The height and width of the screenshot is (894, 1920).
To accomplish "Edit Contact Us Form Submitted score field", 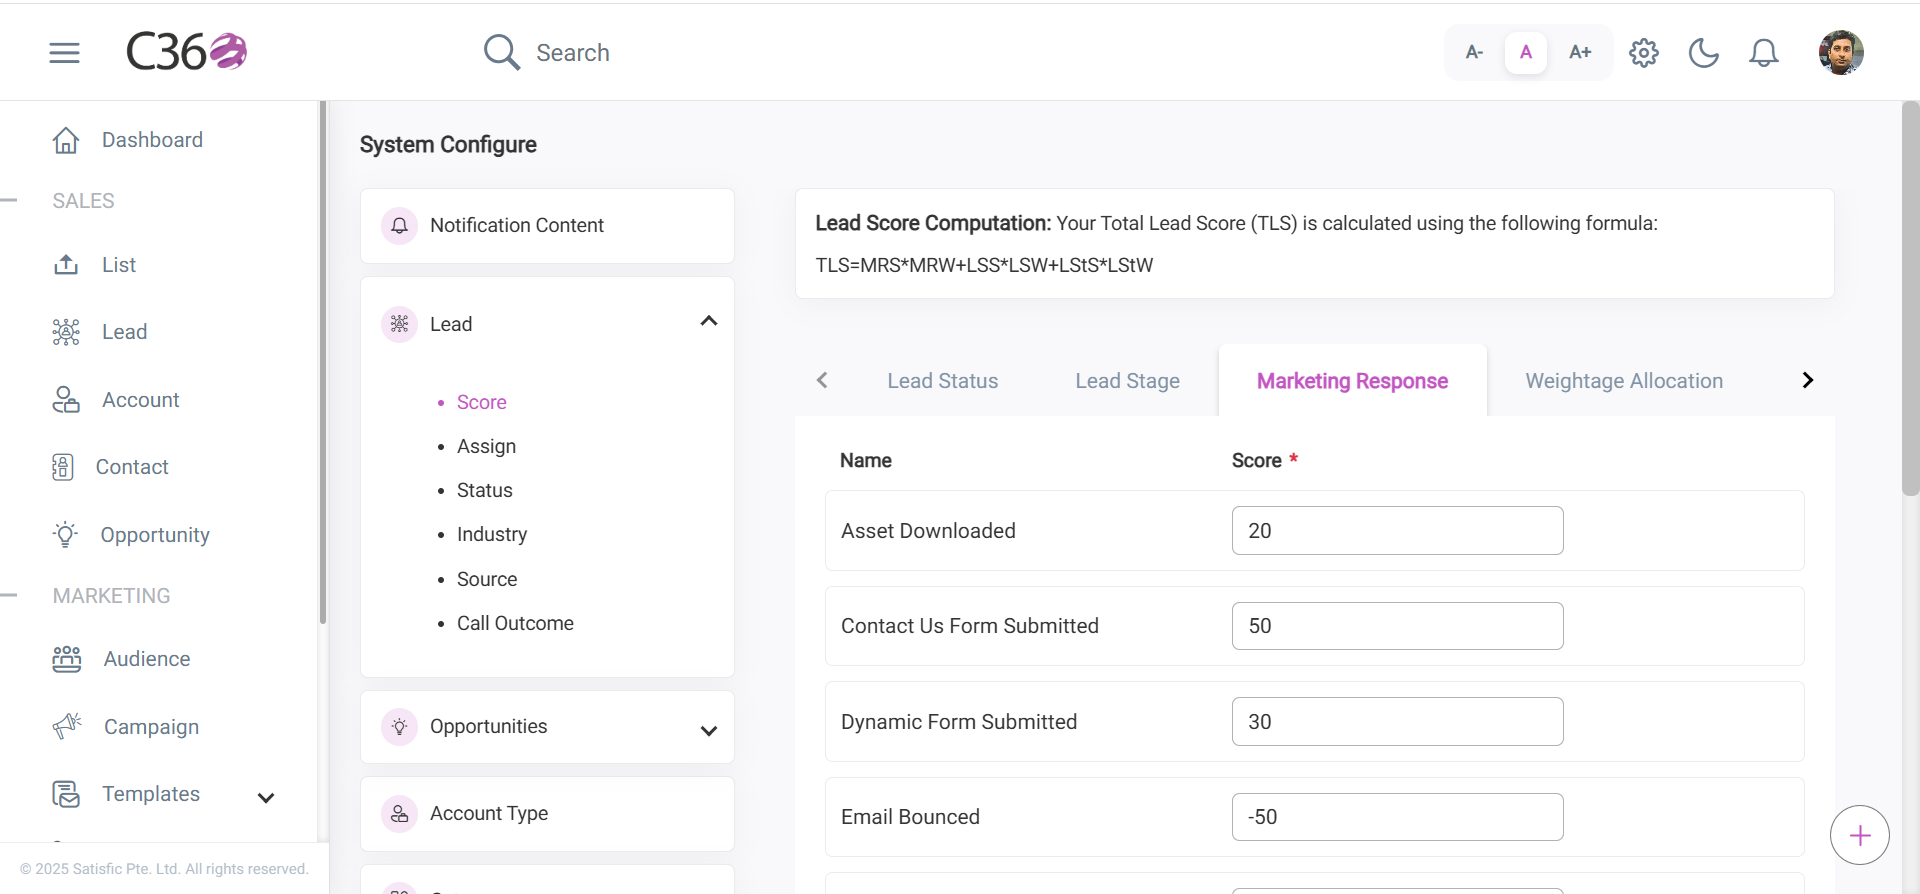I will pos(1397,626).
